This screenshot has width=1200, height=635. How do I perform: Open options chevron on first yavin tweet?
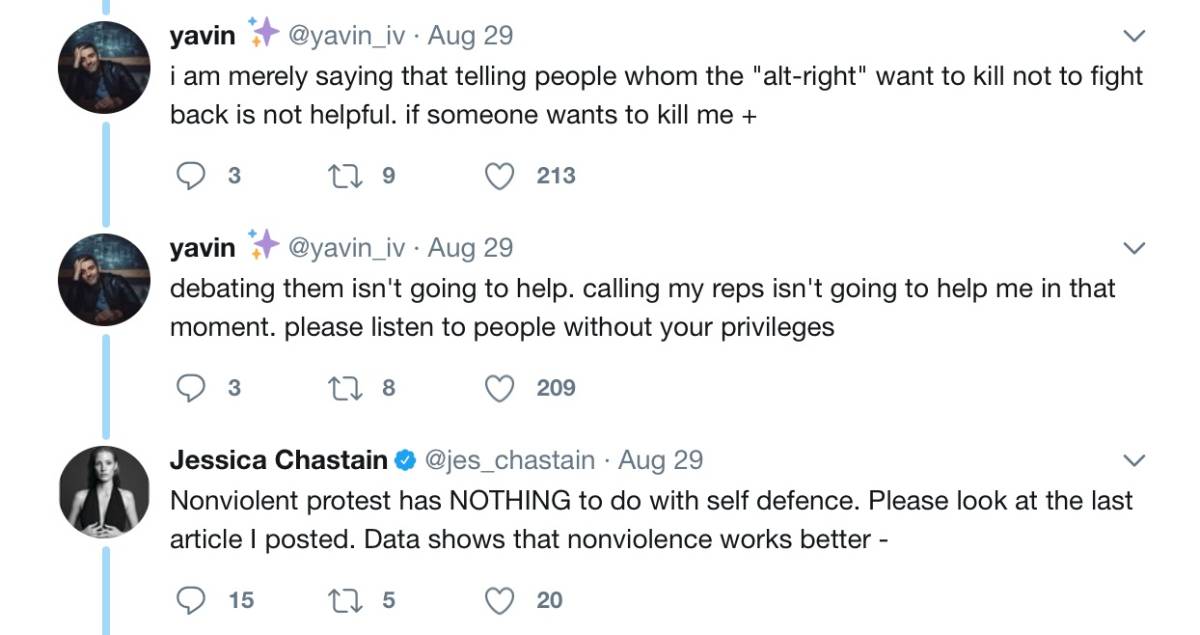[1133, 36]
